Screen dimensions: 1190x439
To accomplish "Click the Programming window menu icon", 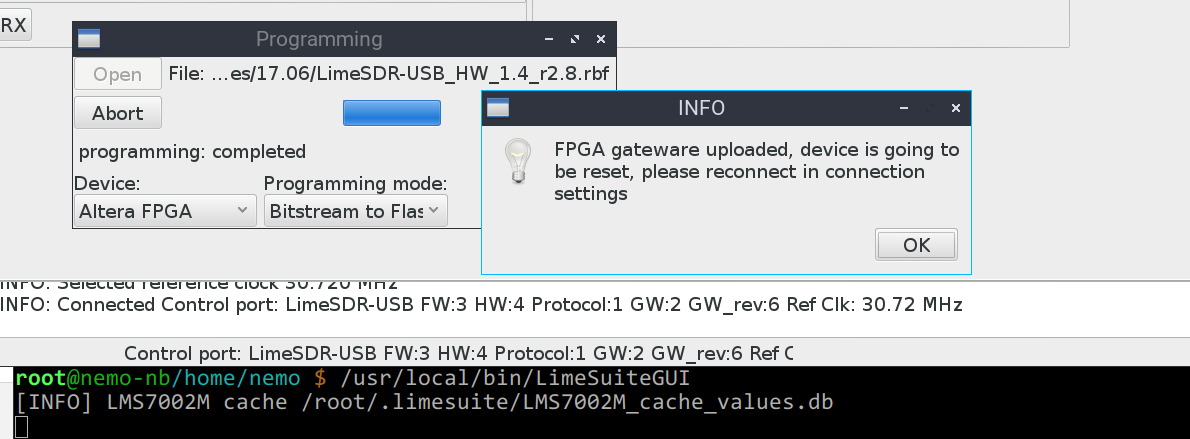I will click(x=90, y=39).
